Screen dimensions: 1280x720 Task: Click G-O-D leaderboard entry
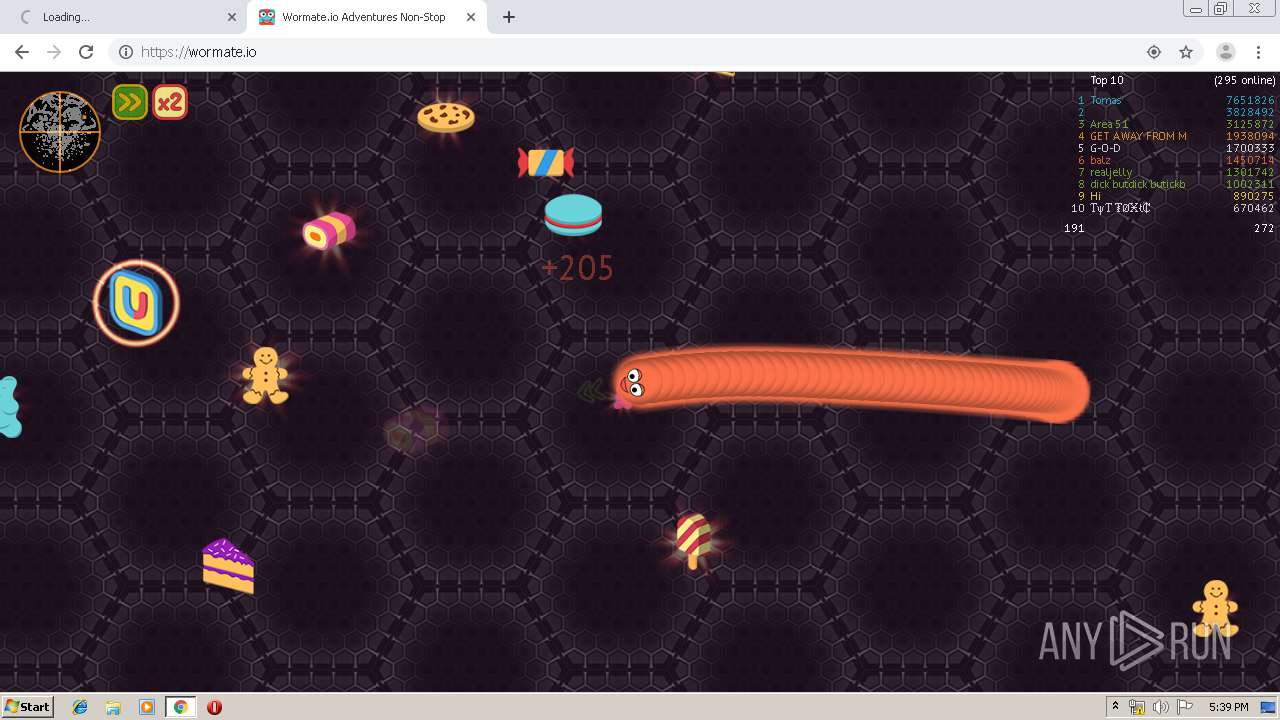tap(1105, 148)
